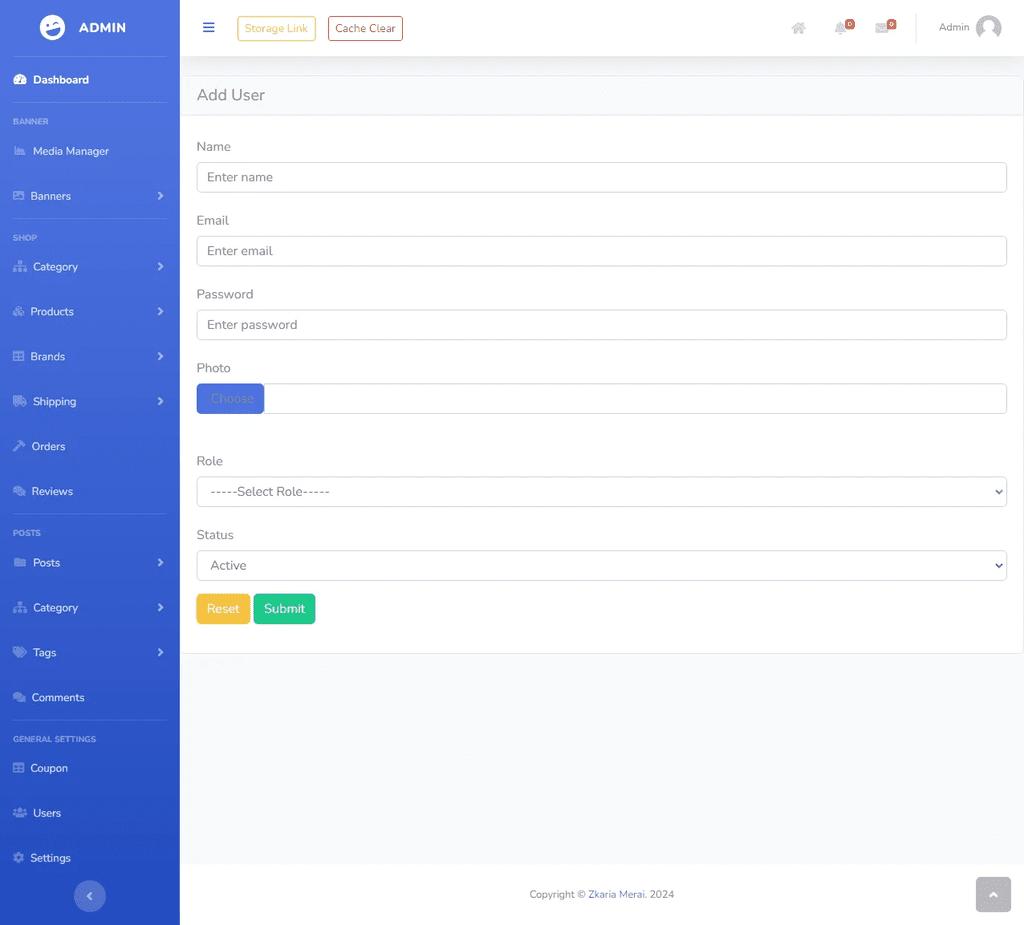Click the Comments bubble icon
The image size is (1024, 925).
click(x=19, y=698)
